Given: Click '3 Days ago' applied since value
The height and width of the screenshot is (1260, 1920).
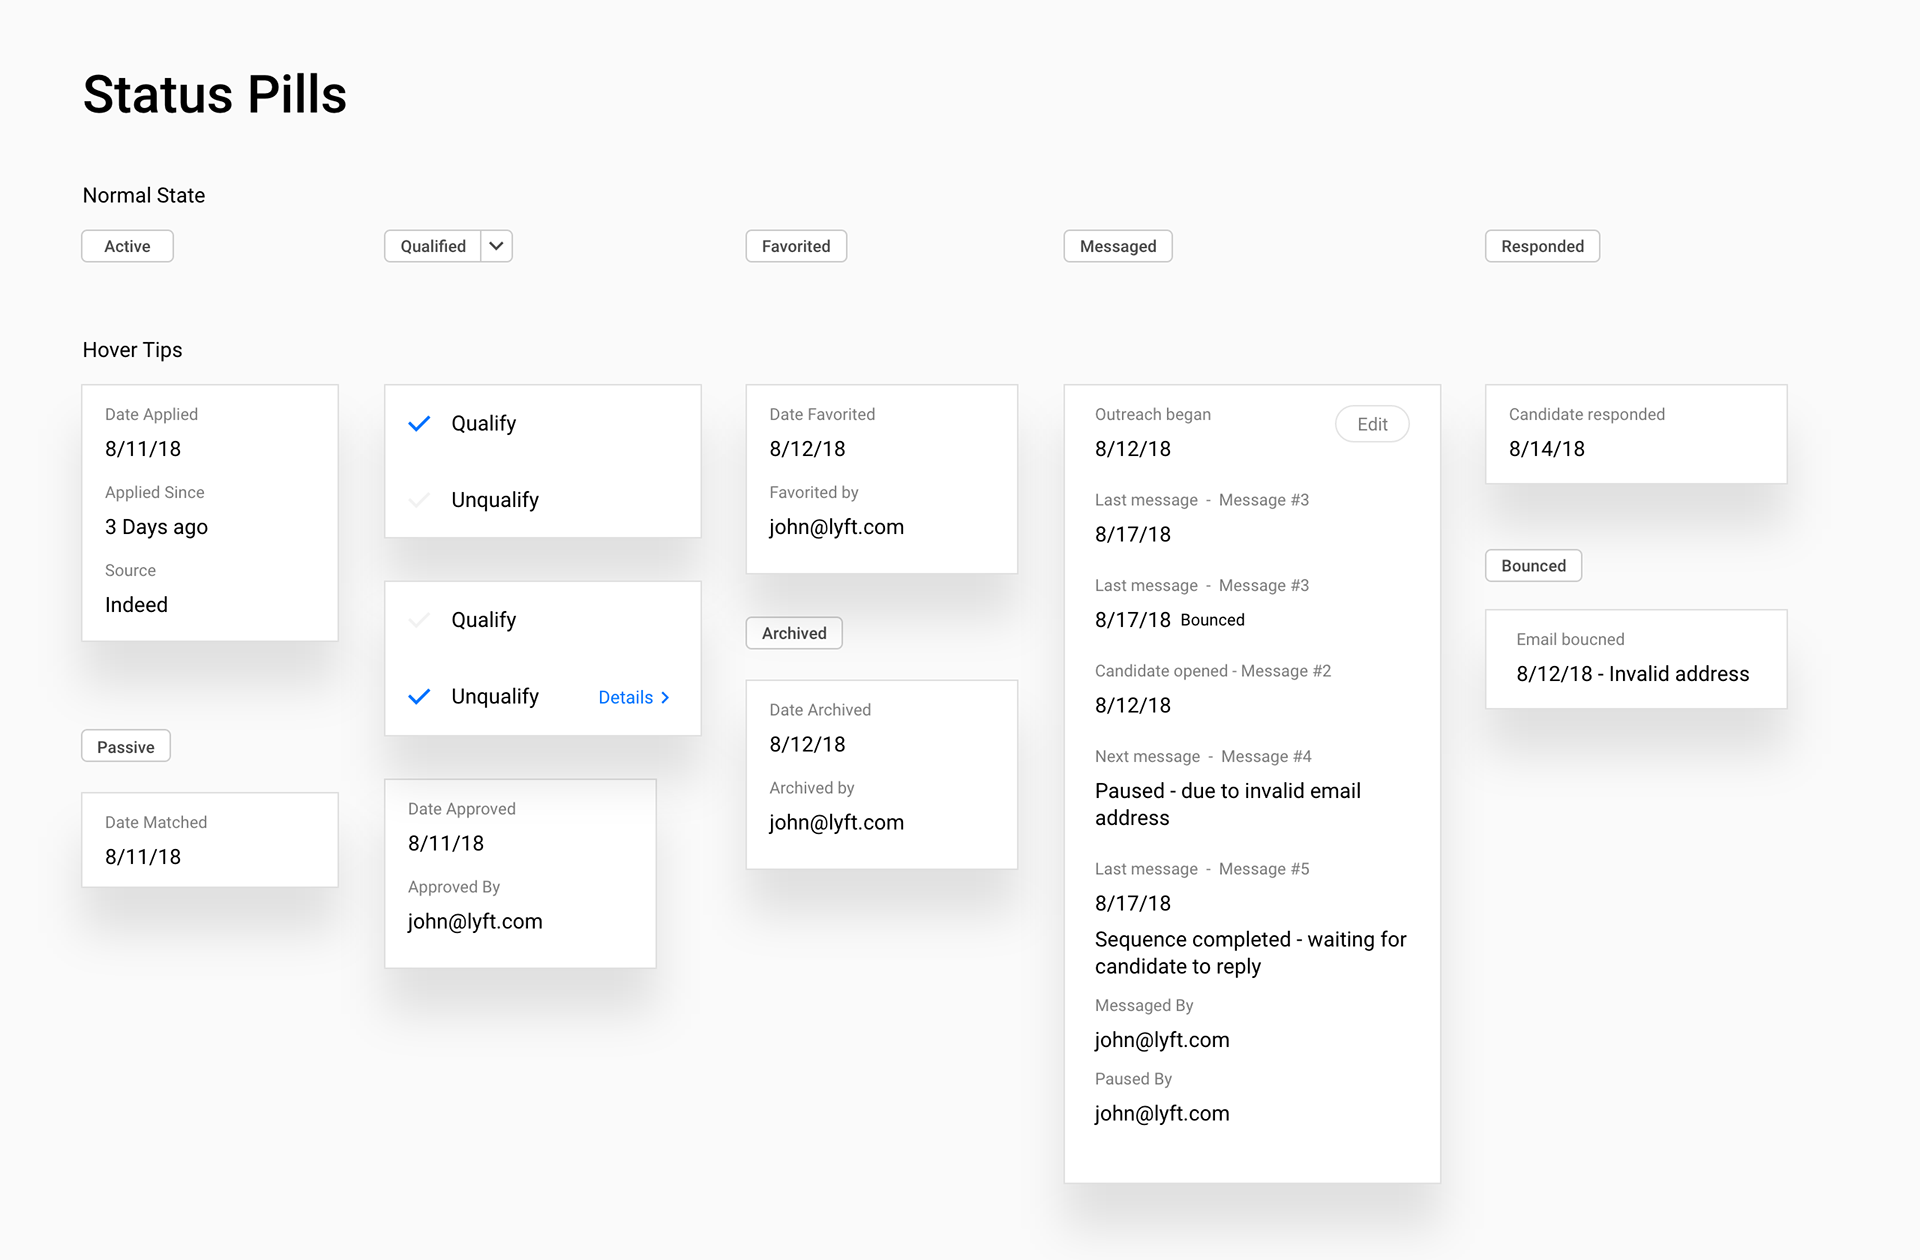Looking at the screenshot, I should click(x=156, y=527).
